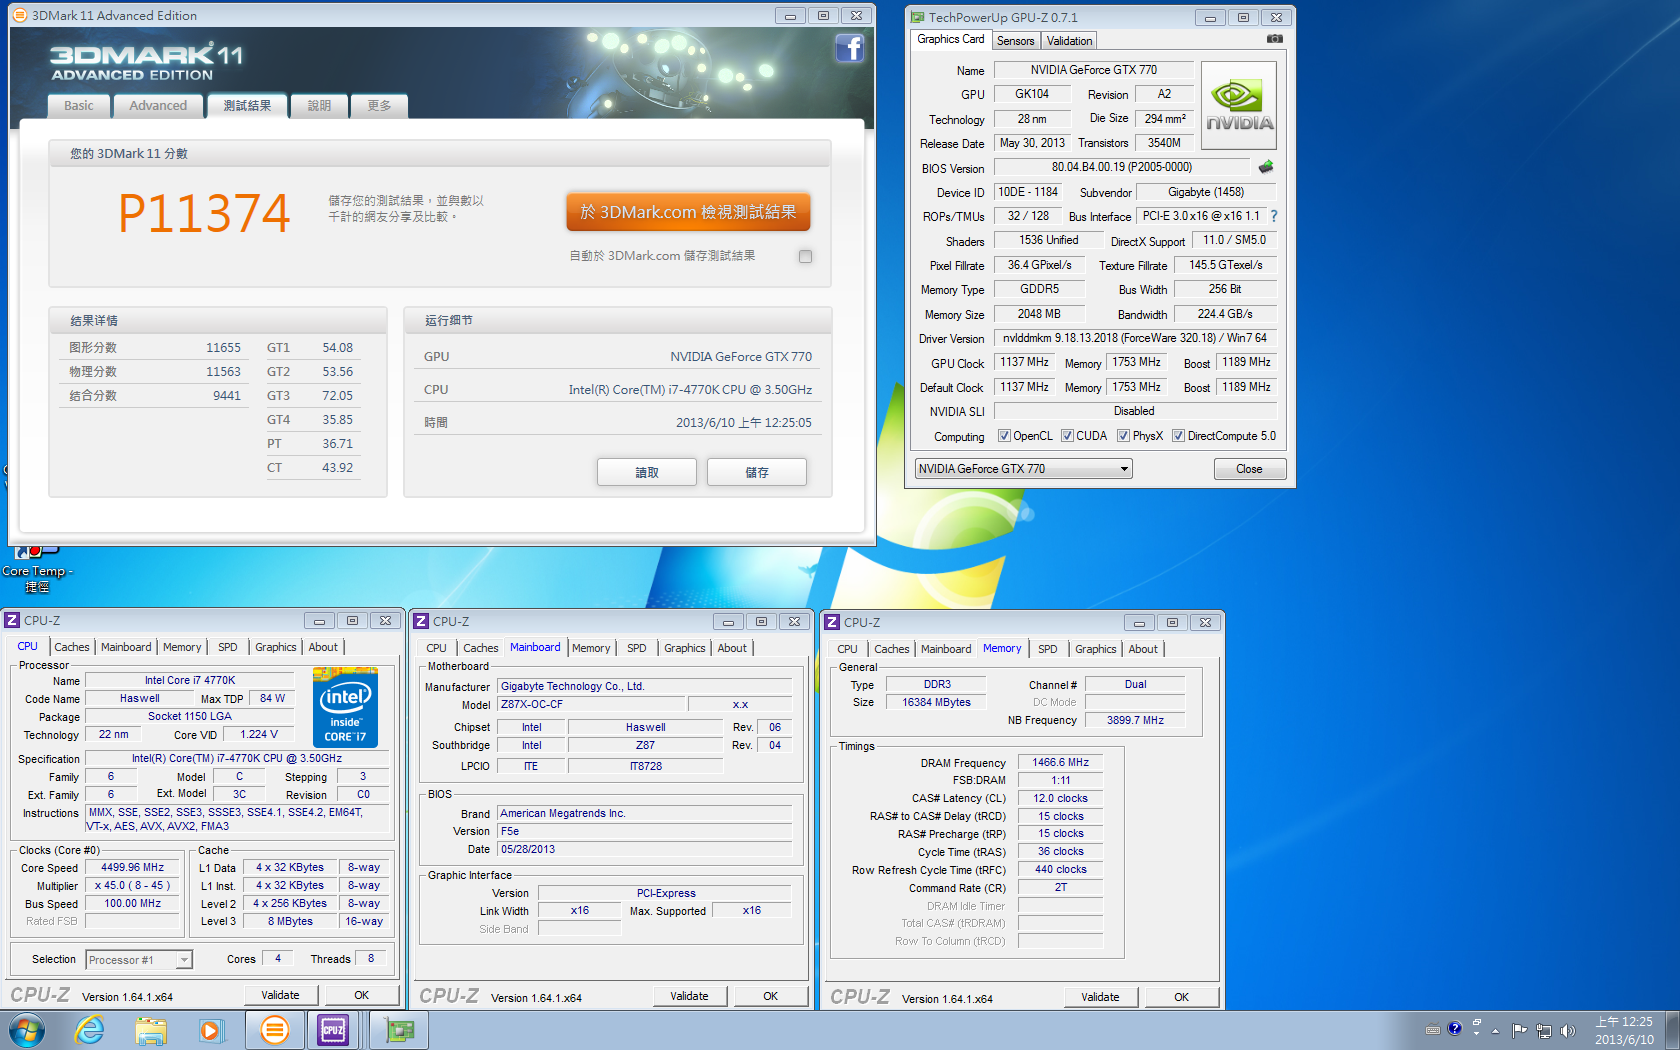1680x1050 pixels.
Task: Switch to Sensors tab in GPU-Z
Action: (1015, 41)
